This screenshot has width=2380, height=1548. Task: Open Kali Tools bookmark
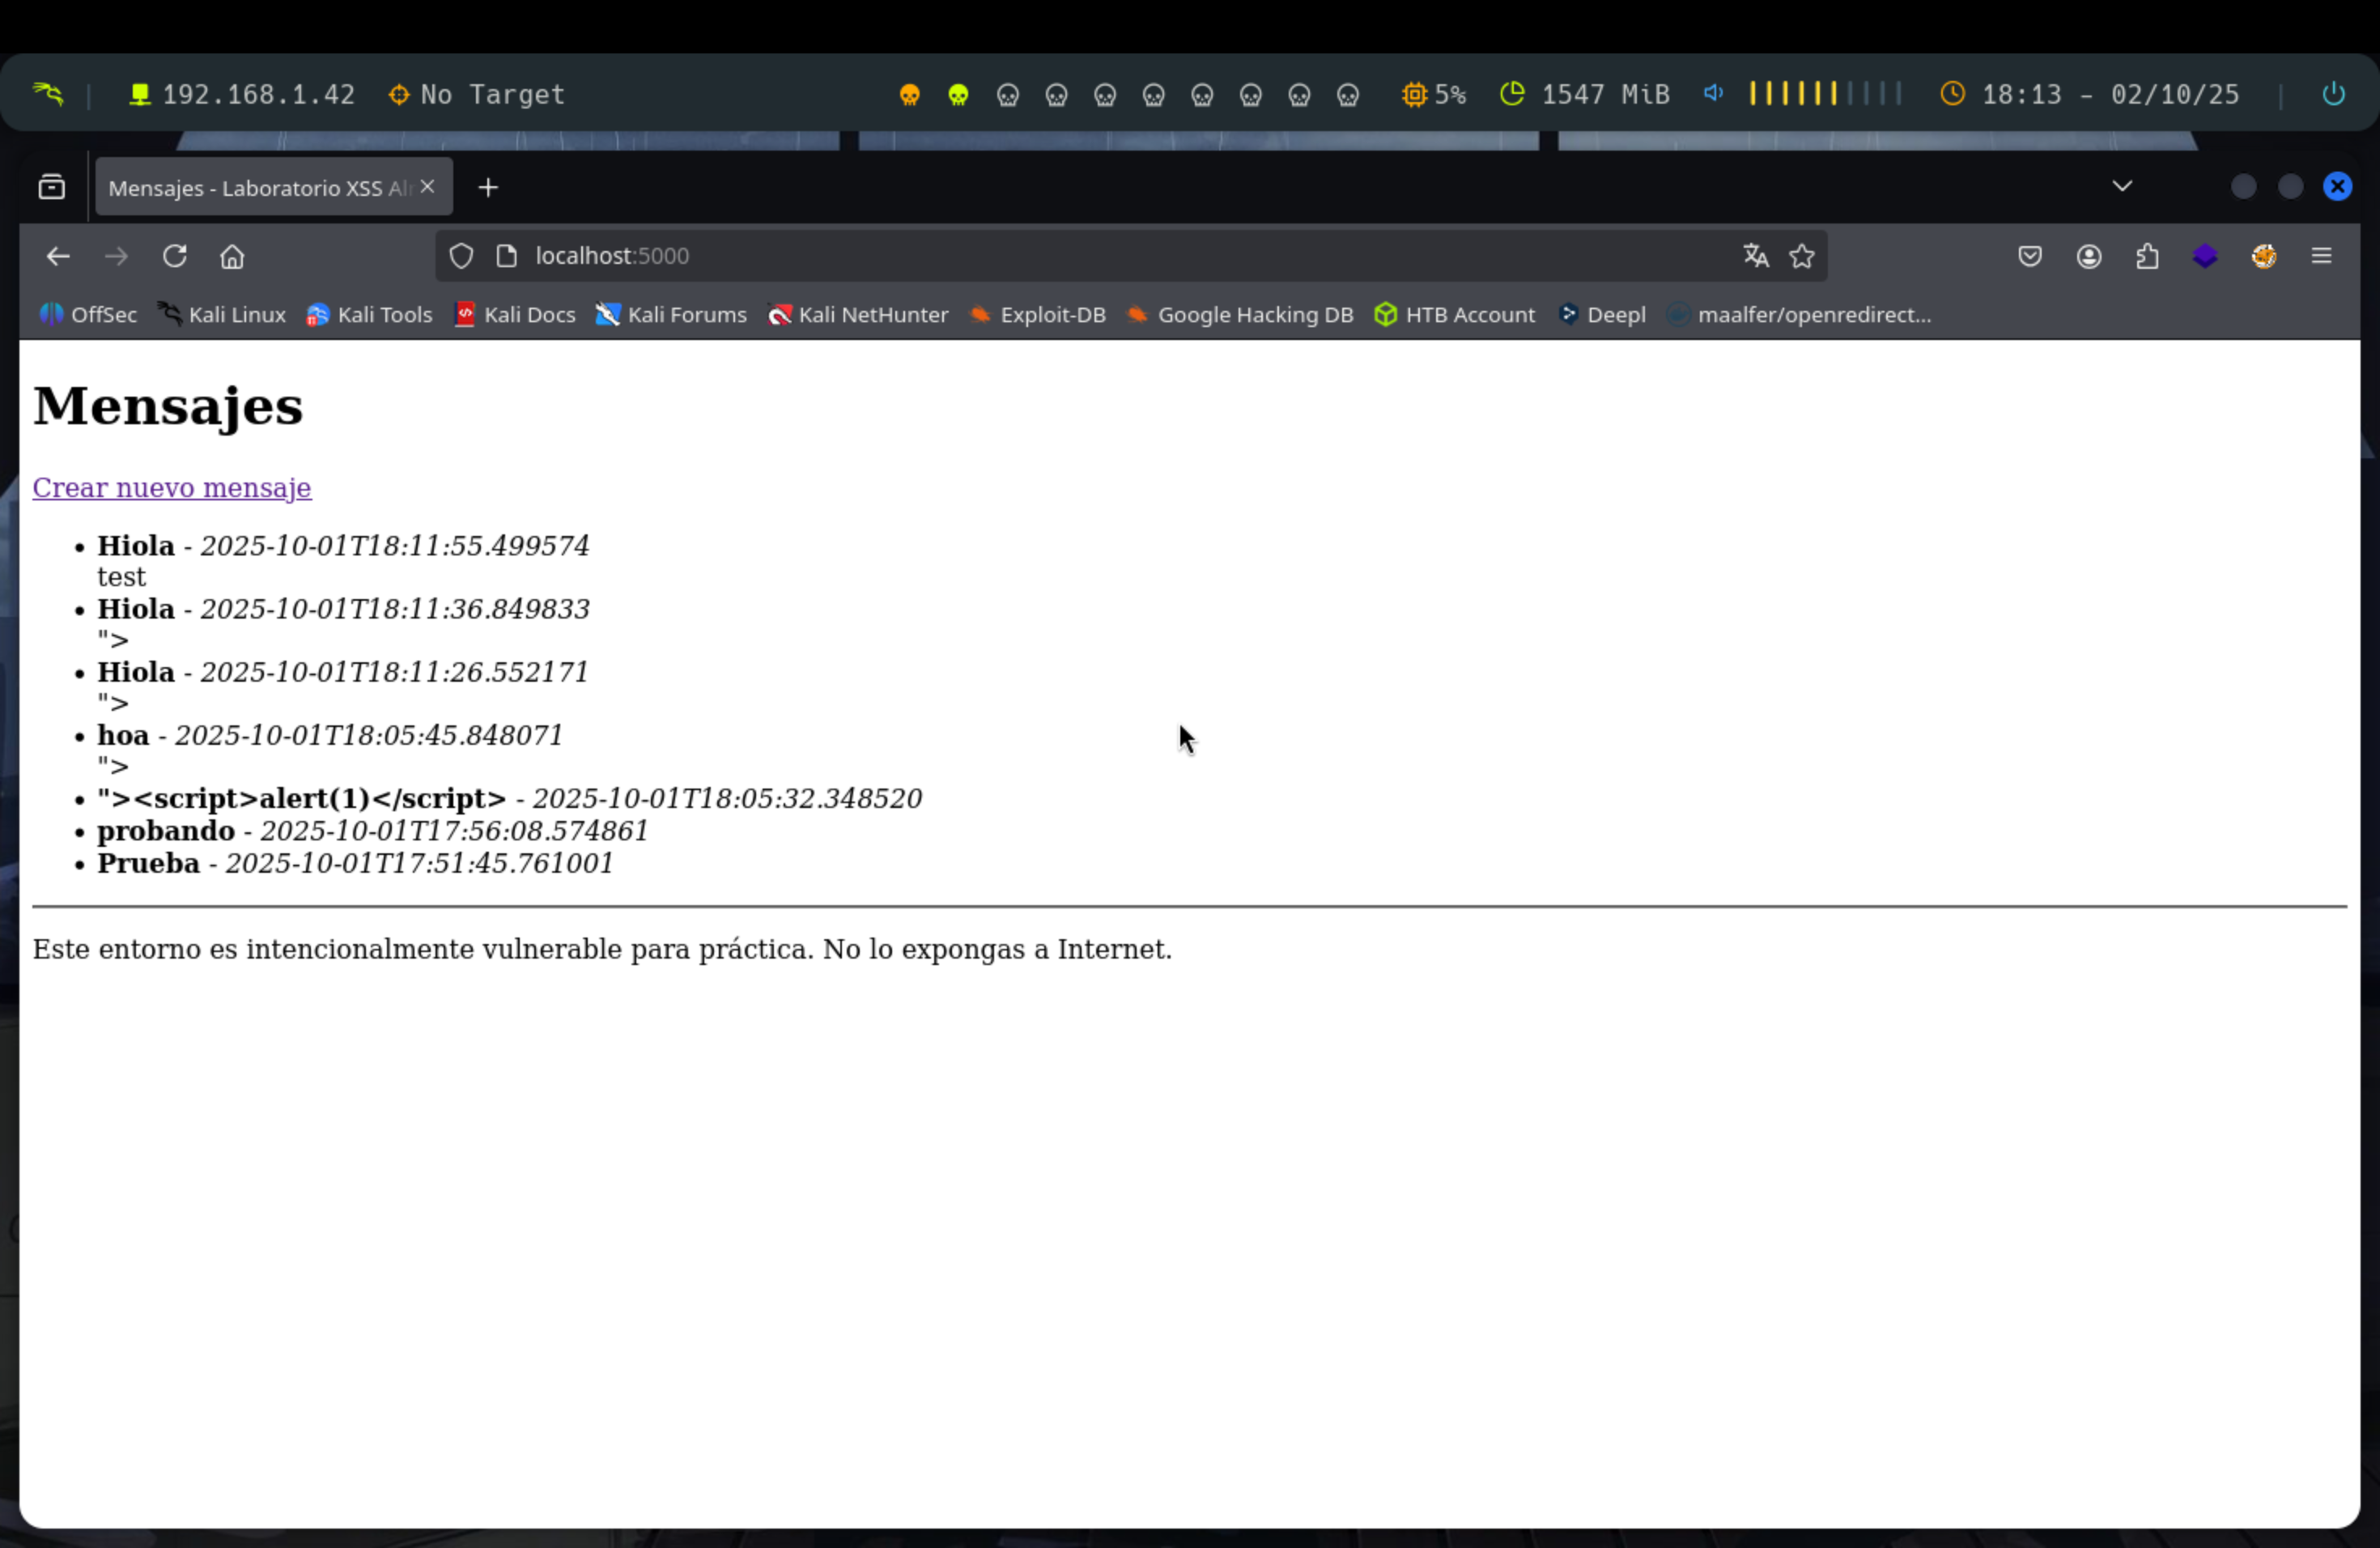(x=369, y=315)
